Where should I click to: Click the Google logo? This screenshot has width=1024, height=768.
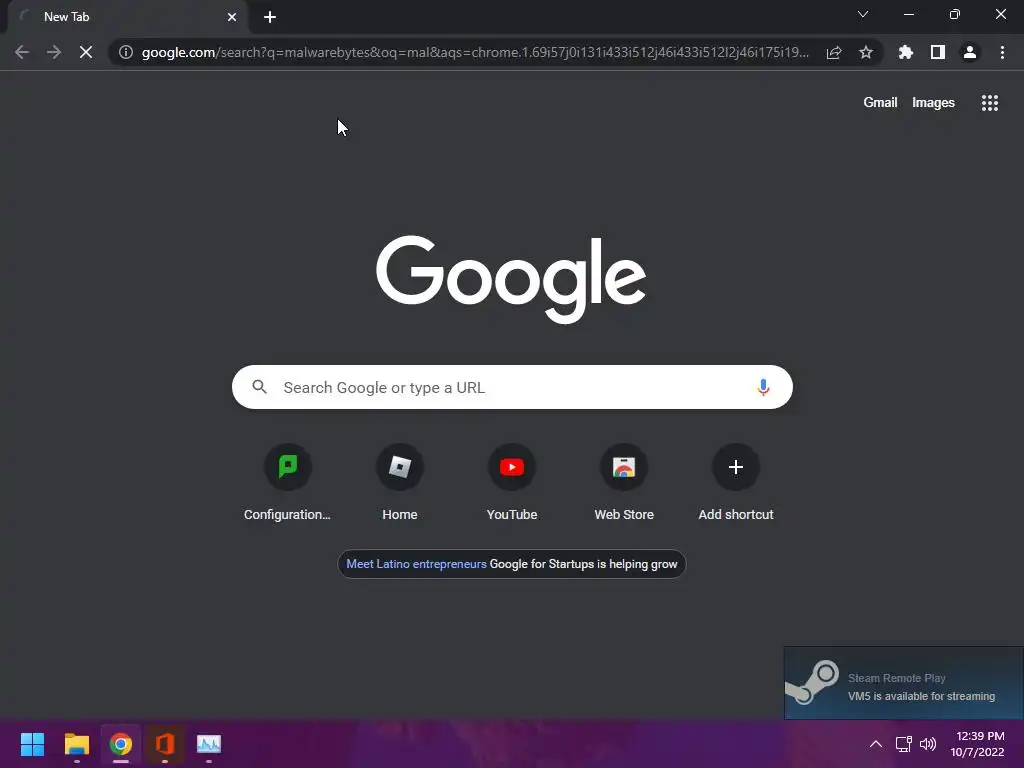511,279
